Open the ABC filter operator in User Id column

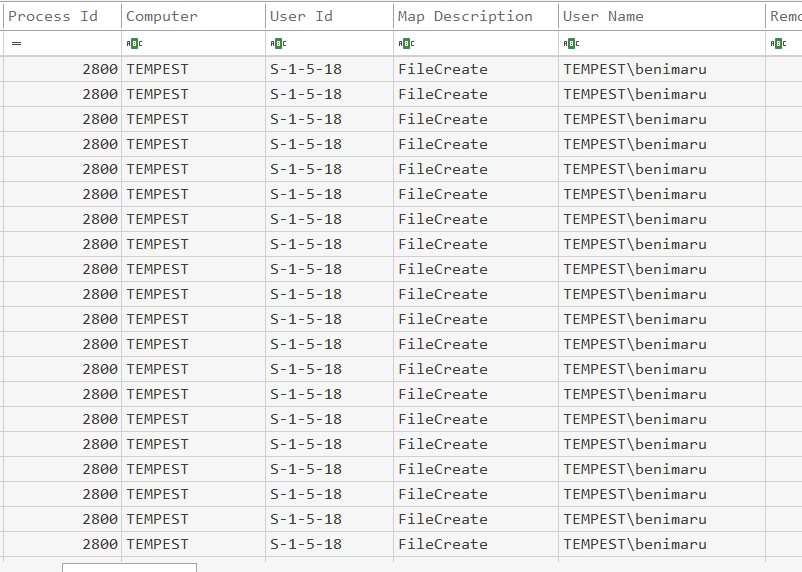(x=278, y=43)
